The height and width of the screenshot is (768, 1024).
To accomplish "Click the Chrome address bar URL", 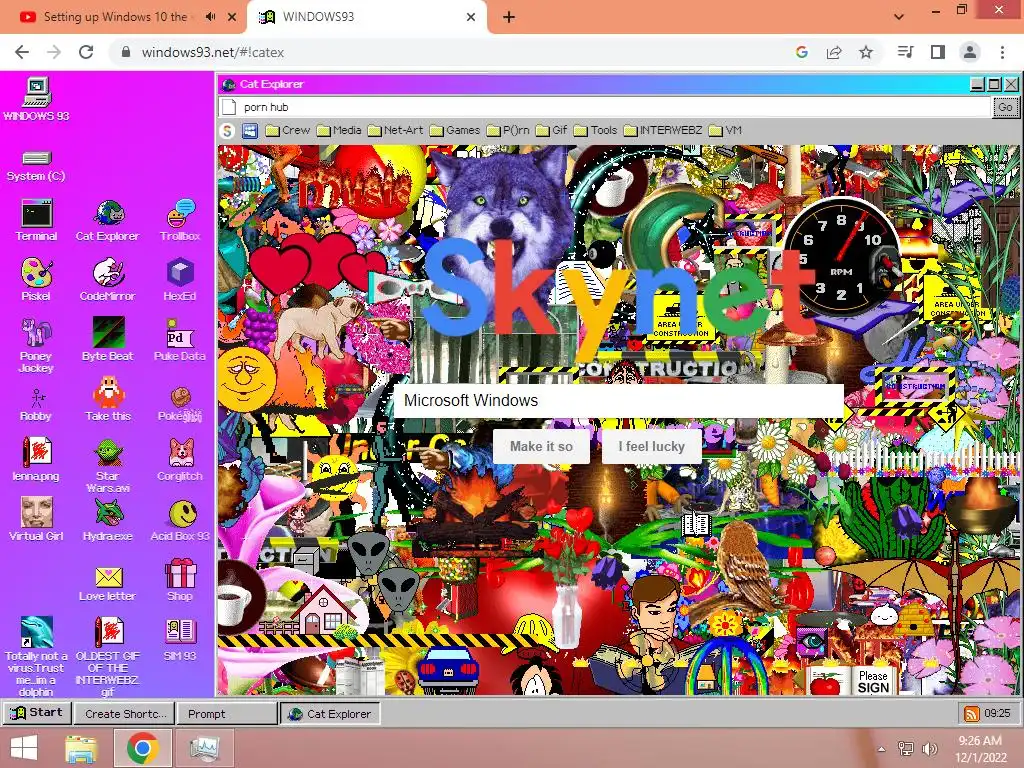I will (x=213, y=52).
